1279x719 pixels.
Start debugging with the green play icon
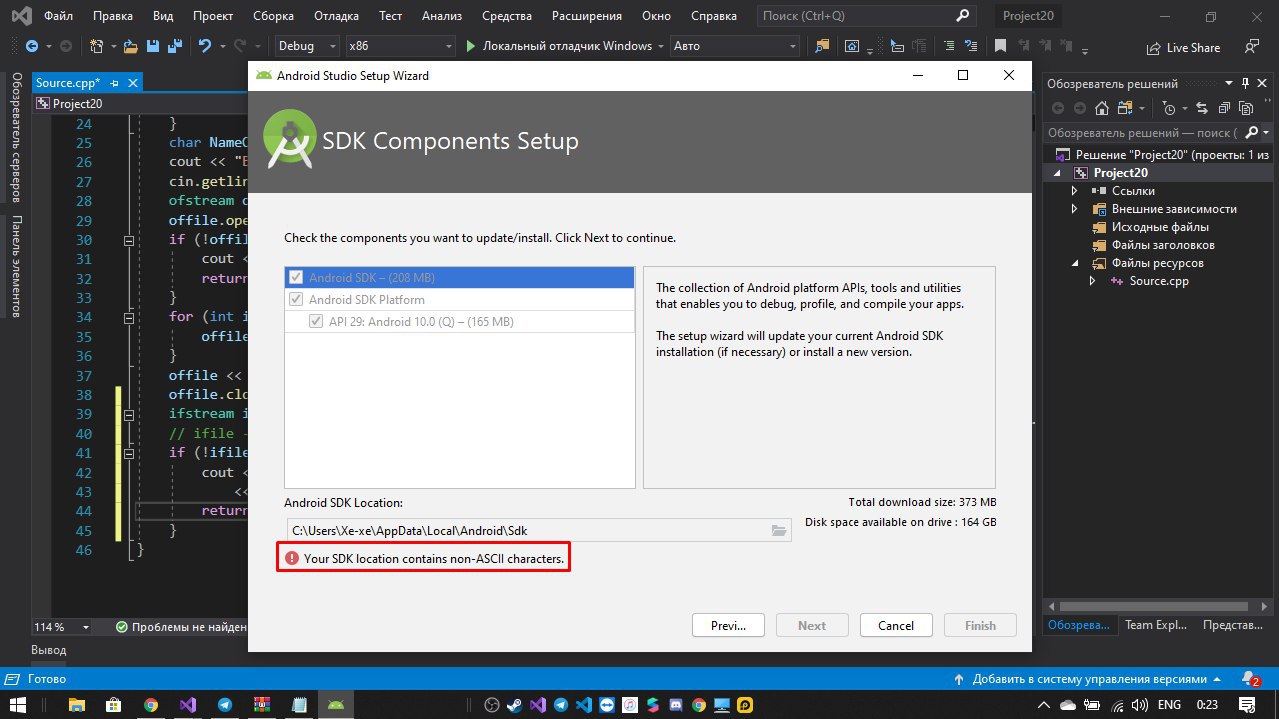tap(472, 46)
